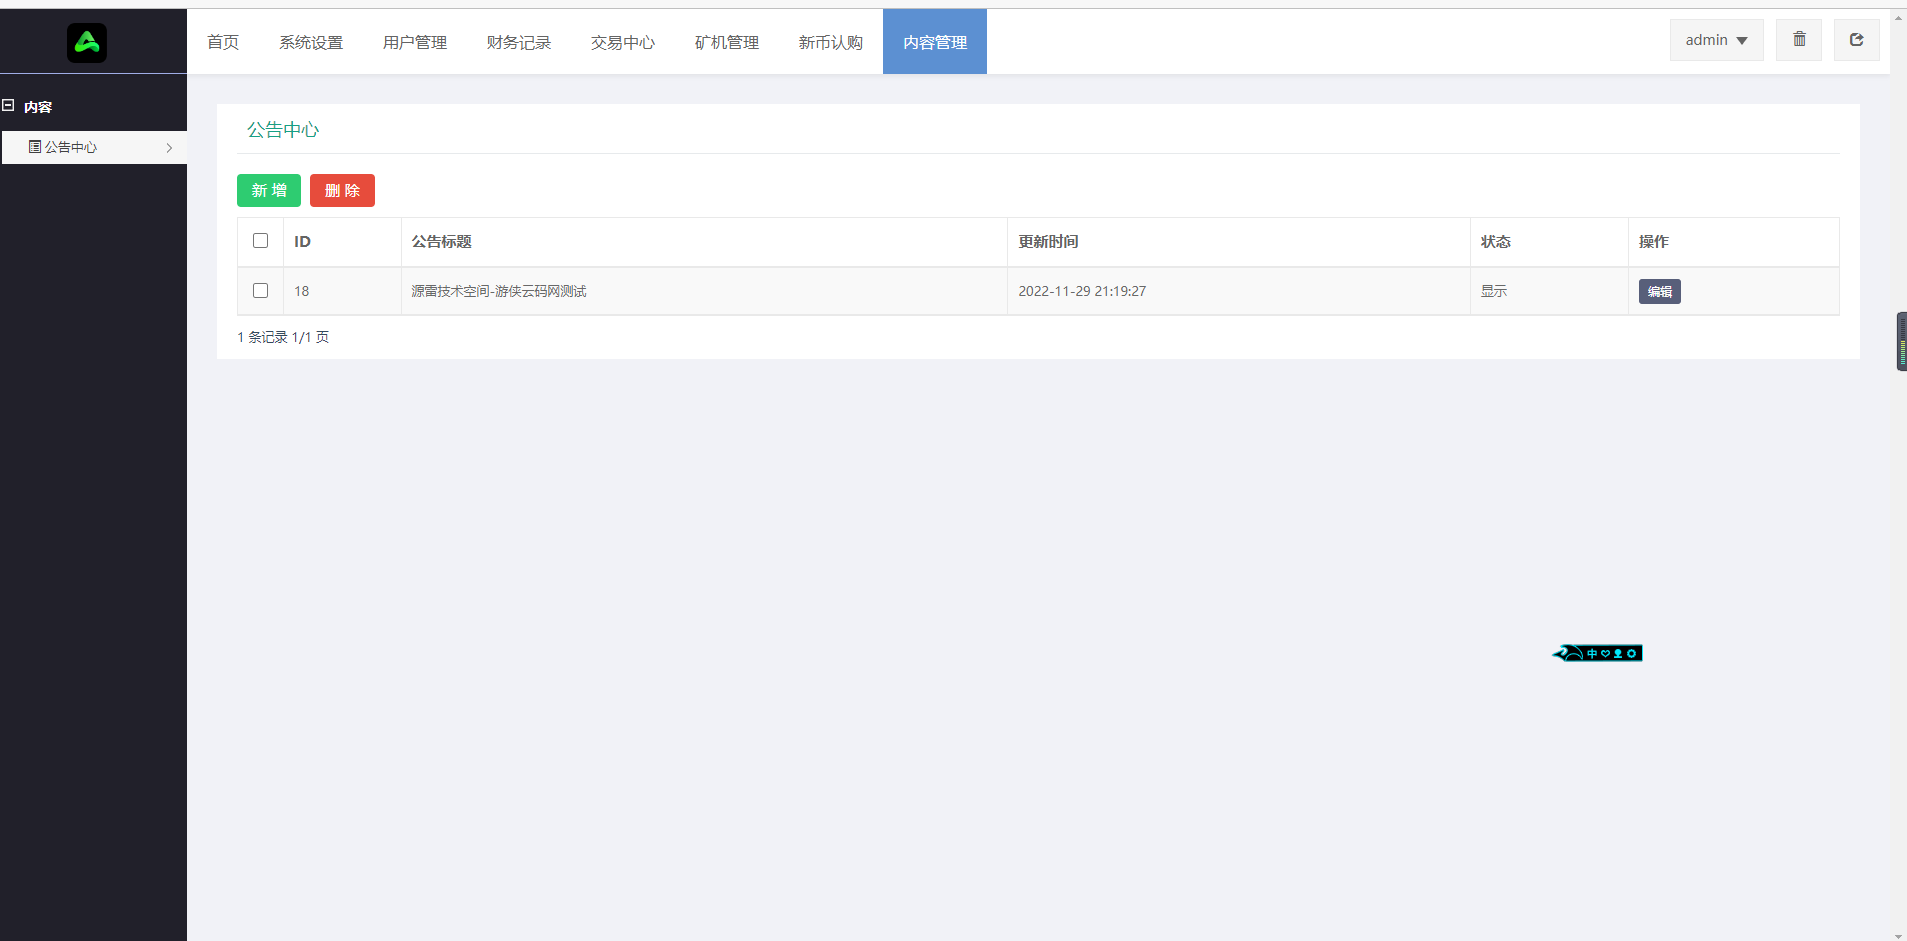This screenshot has height=941, width=1907.
Task: Open the 财务记录 menu
Action: (x=518, y=42)
